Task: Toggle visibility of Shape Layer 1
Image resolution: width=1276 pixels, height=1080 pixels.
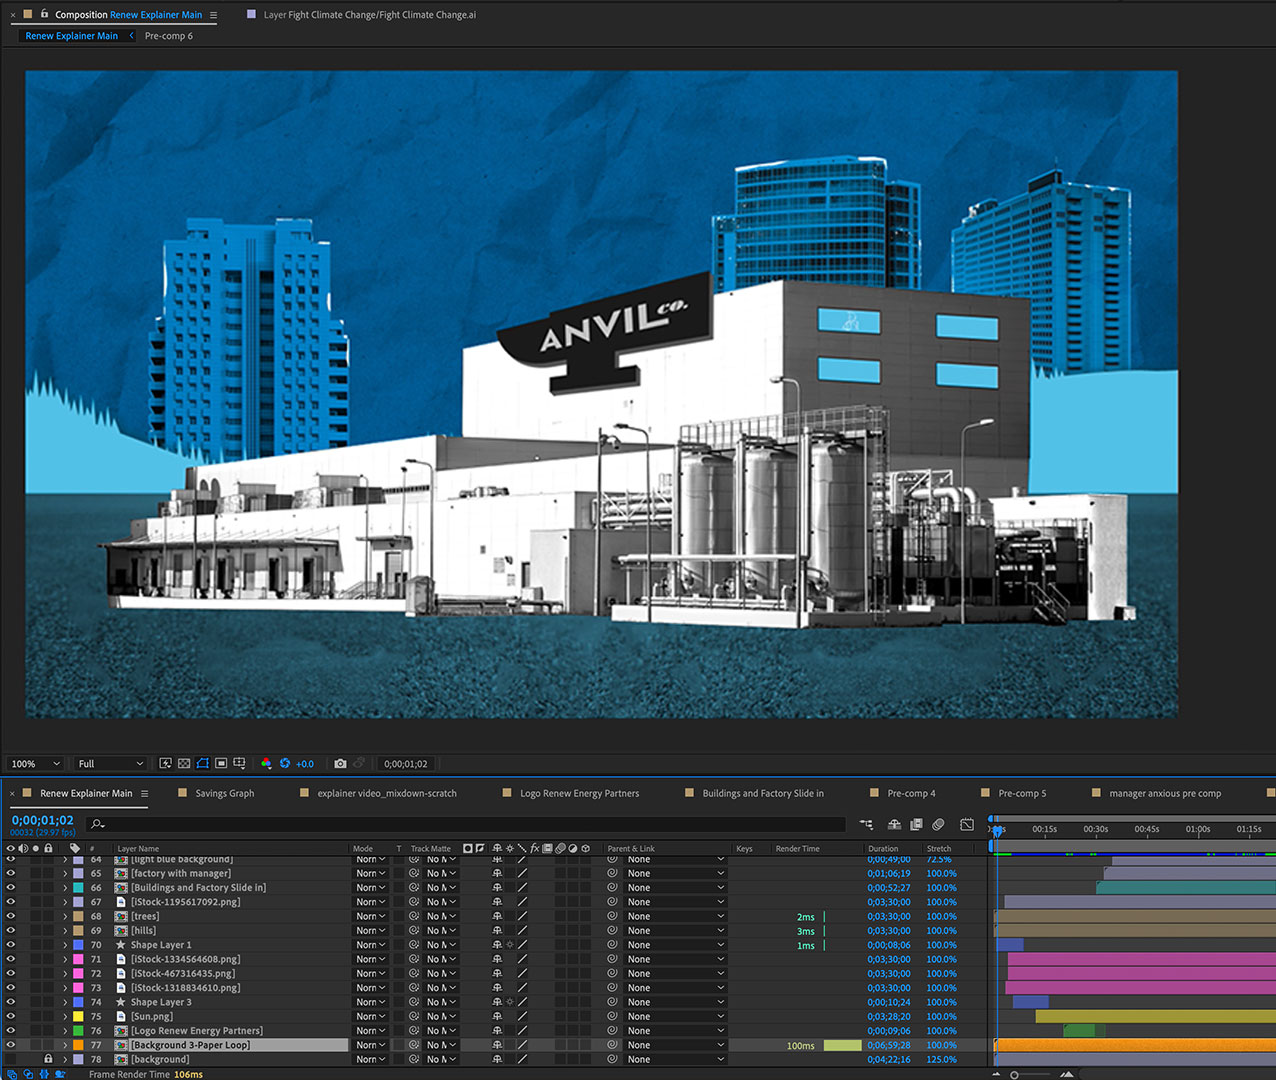Action: [11, 945]
